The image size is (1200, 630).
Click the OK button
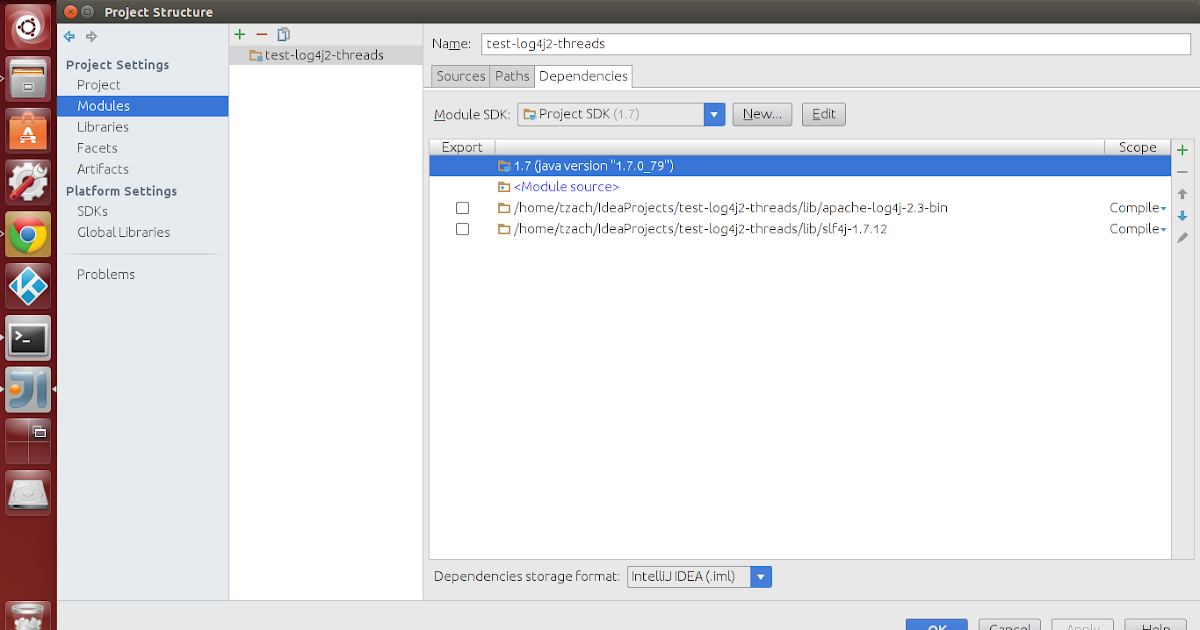click(936, 625)
